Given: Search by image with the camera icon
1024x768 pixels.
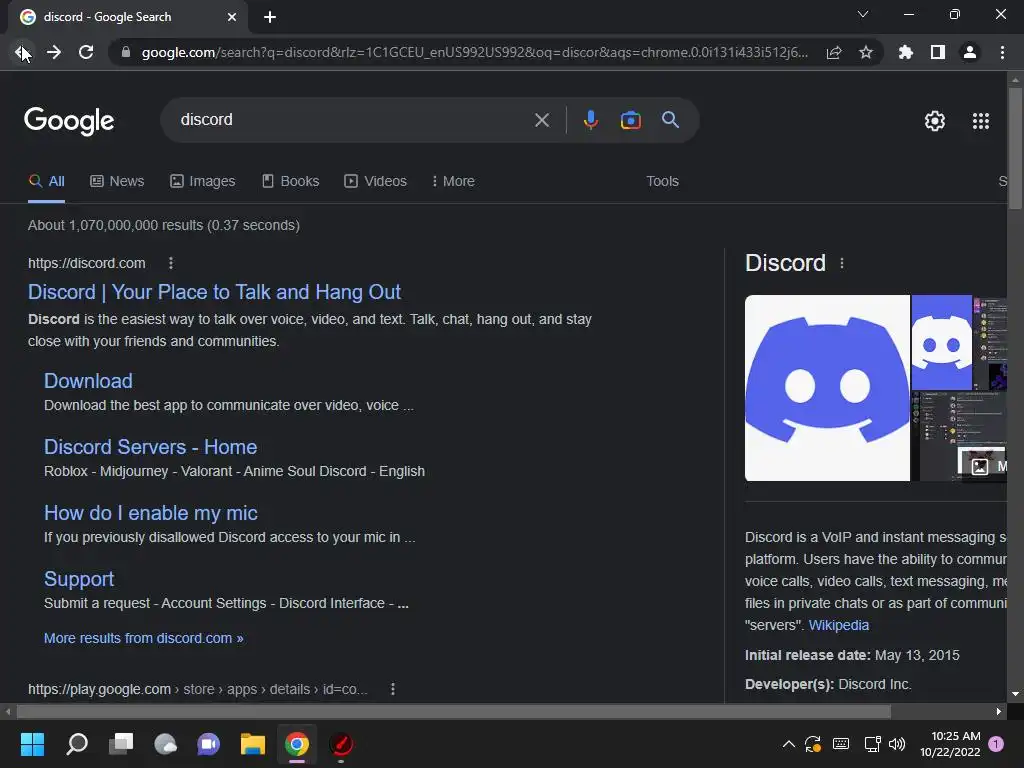Looking at the screenshot, I should click(630, 120).
